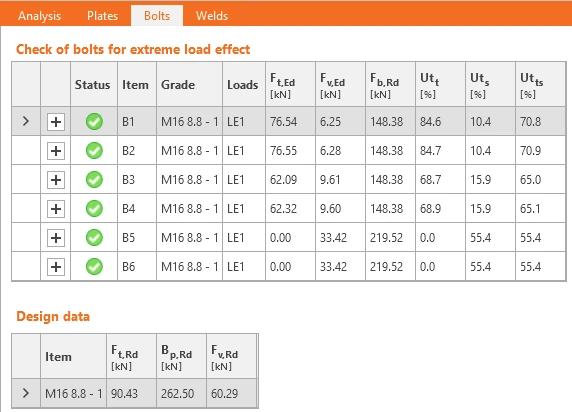The image size is (572, 412).
Task: Click the green status check for B4
Action: click(94, 209)
